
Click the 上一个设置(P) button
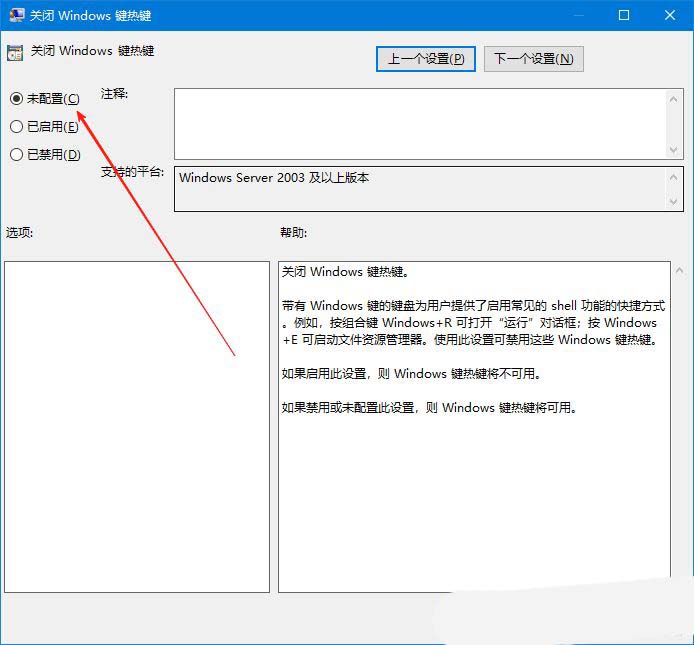point(426,59)
